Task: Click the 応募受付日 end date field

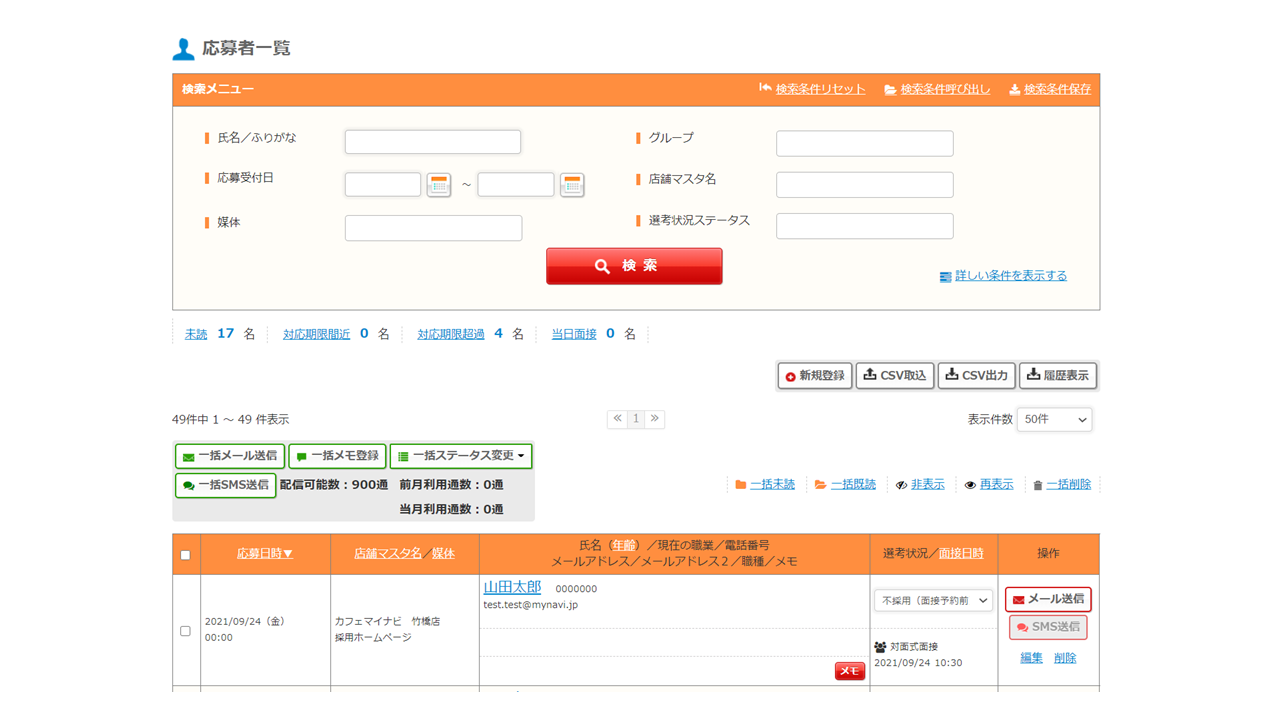Action: (516, 184)
